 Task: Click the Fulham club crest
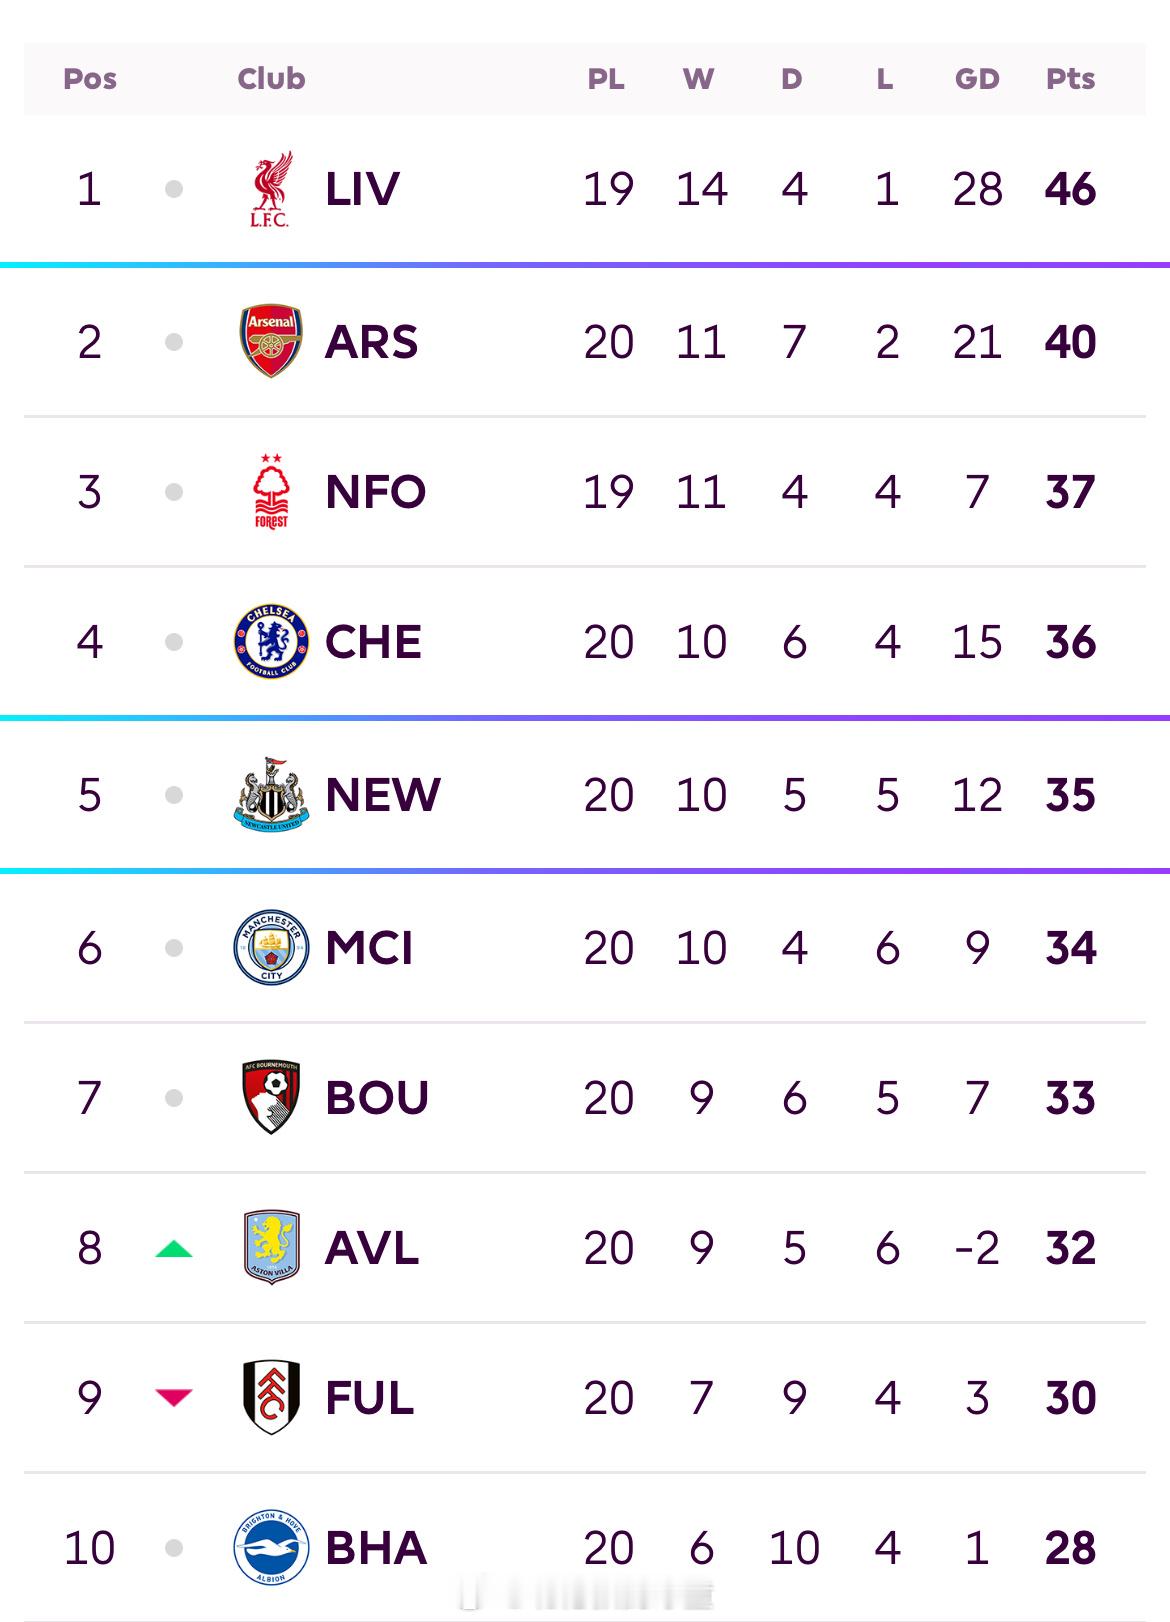click(271, 1397)
